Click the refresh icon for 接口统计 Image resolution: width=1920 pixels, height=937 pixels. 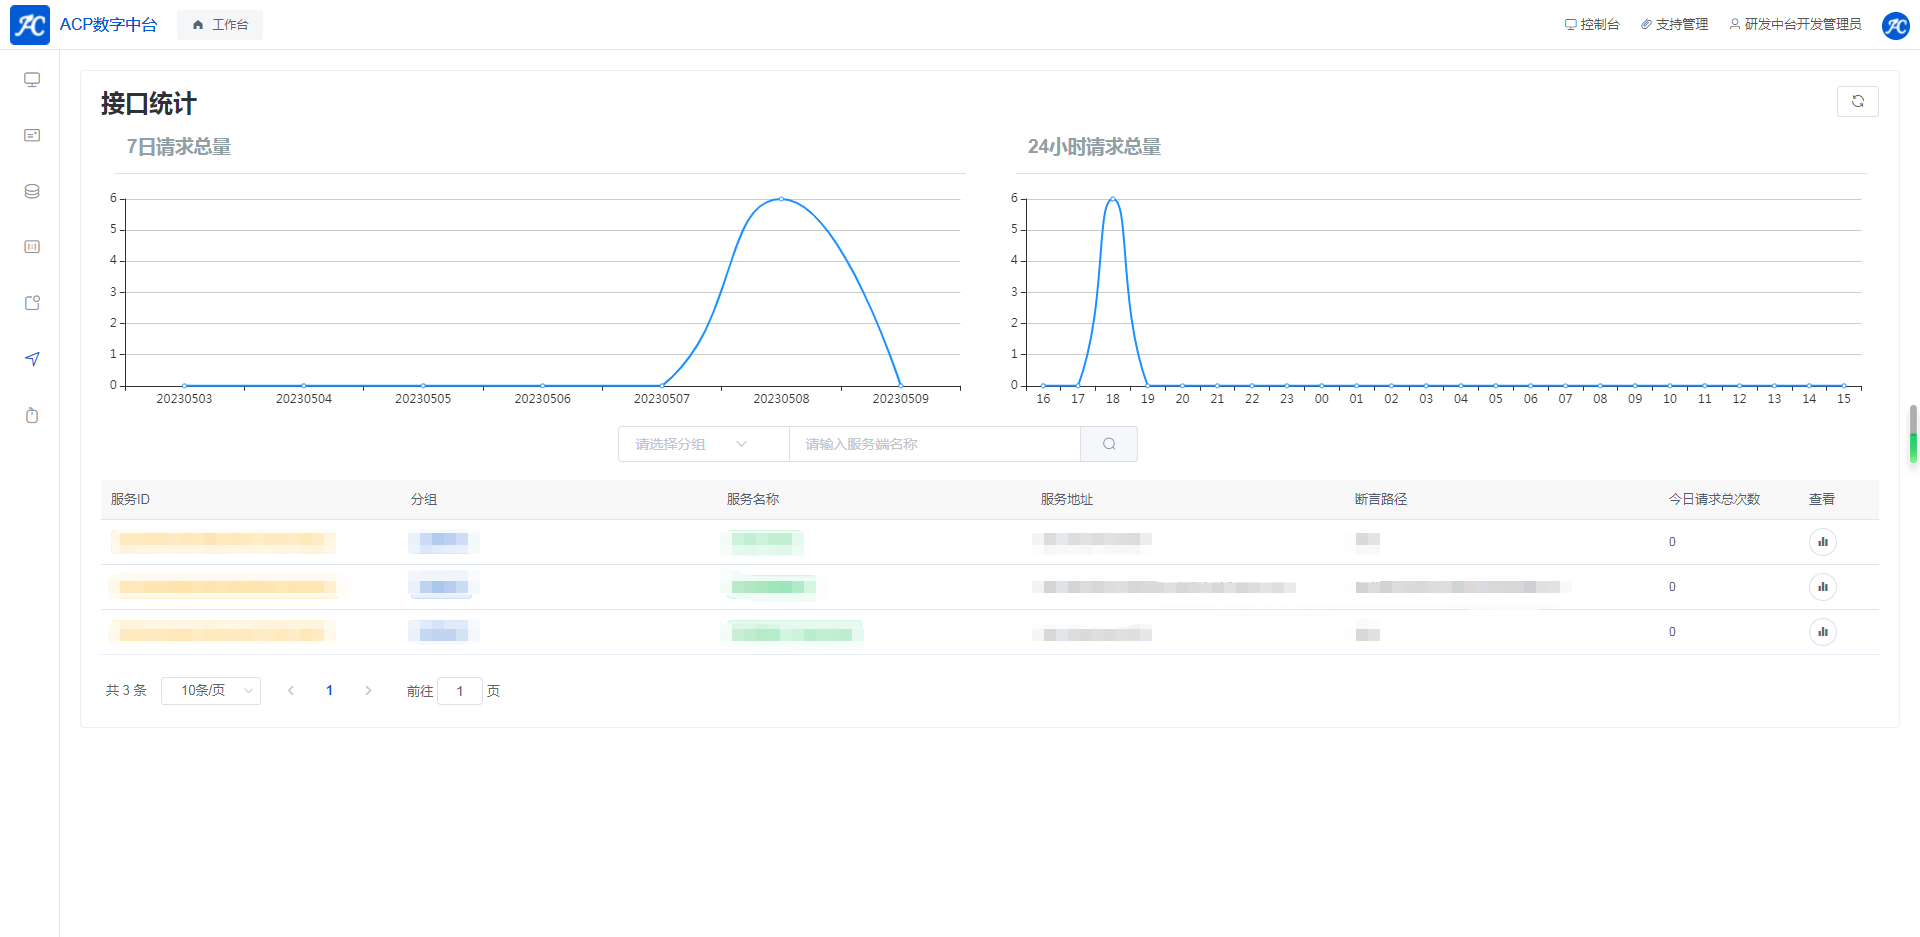click(x=1857, y=101)
